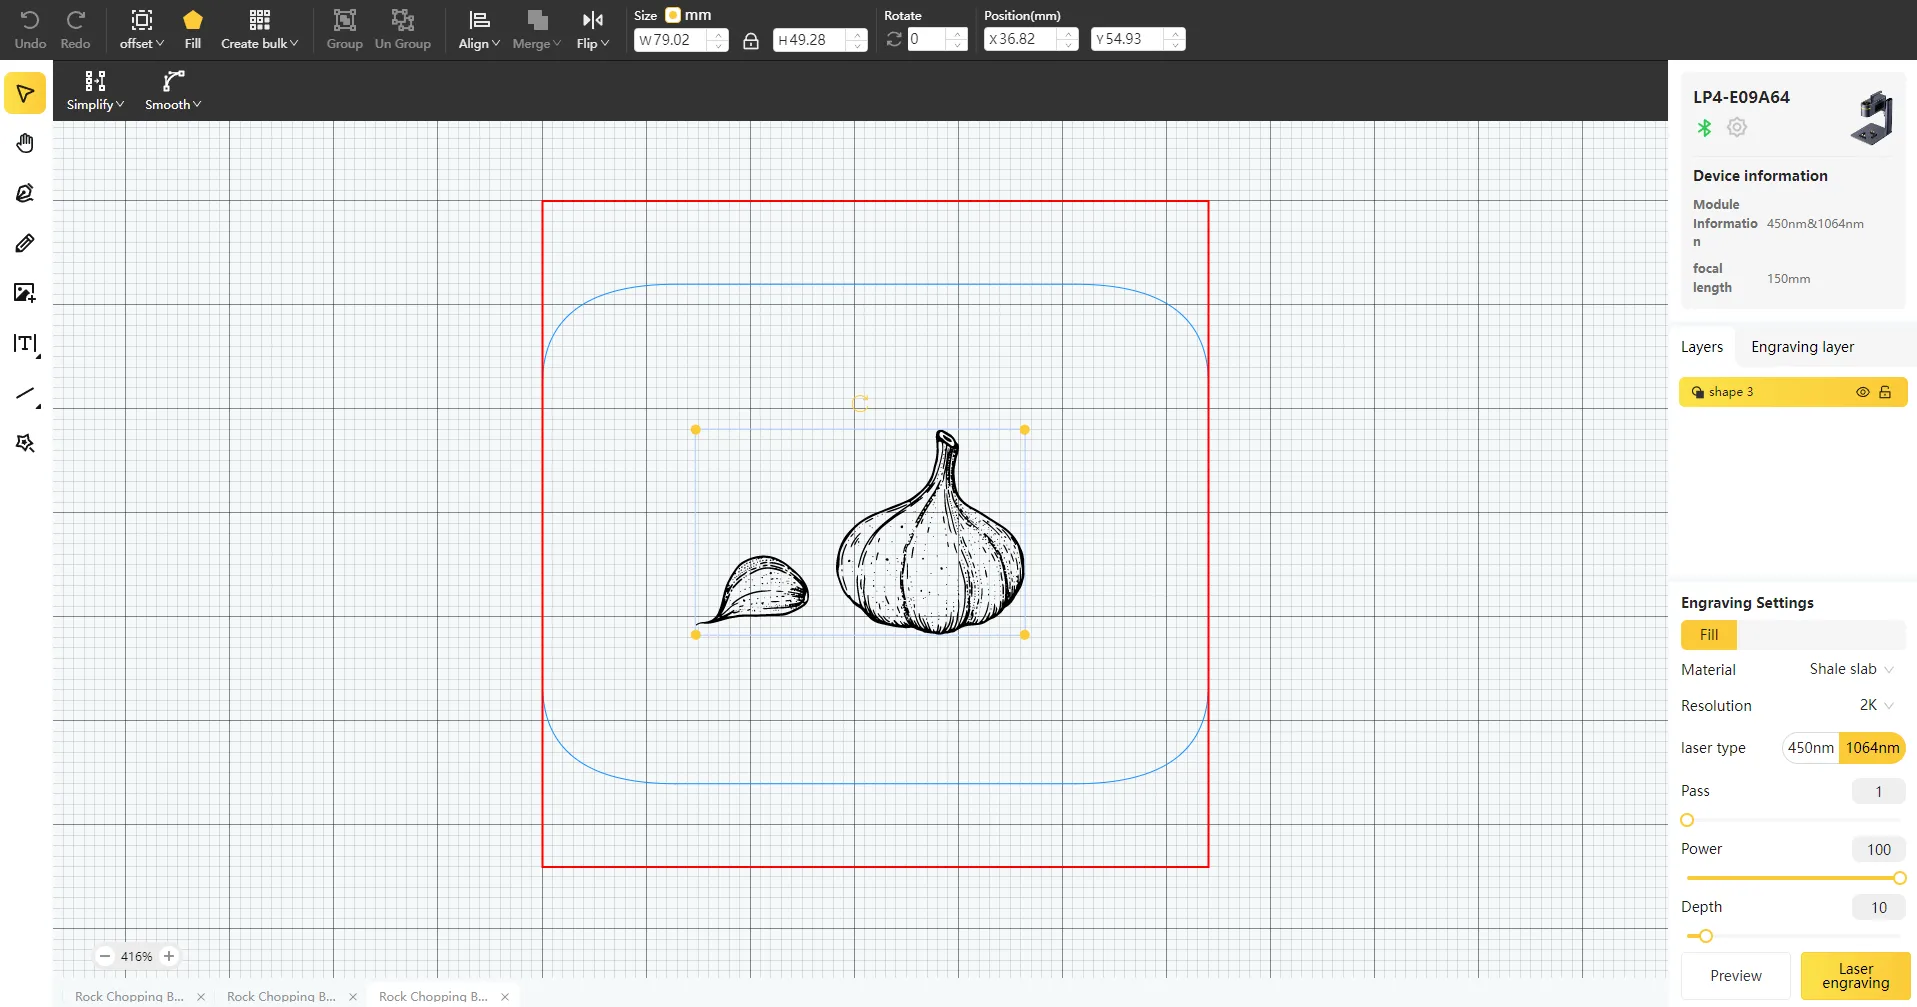Click the Power slider handle

click(x=1899, y=878)
